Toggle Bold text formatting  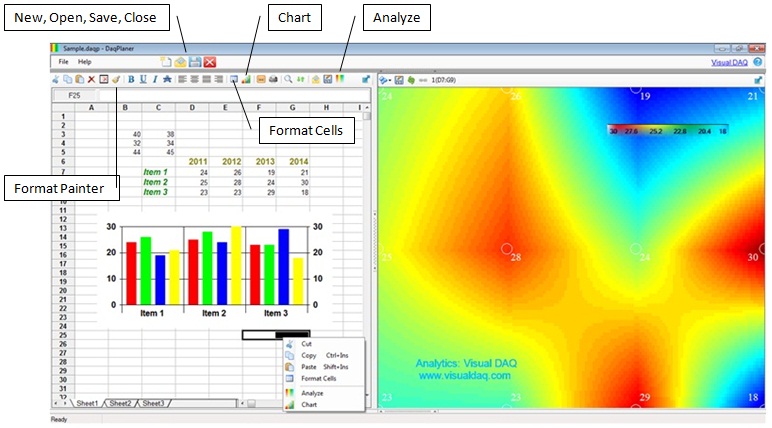tap(130, 79)
